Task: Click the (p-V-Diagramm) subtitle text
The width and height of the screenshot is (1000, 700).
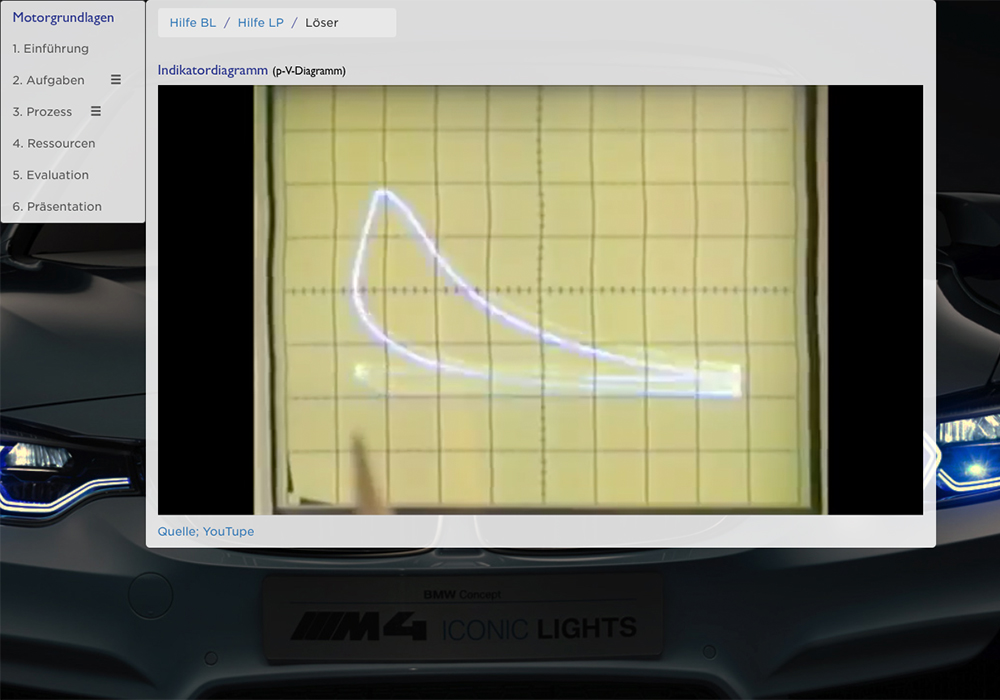Action: (309, 71)
